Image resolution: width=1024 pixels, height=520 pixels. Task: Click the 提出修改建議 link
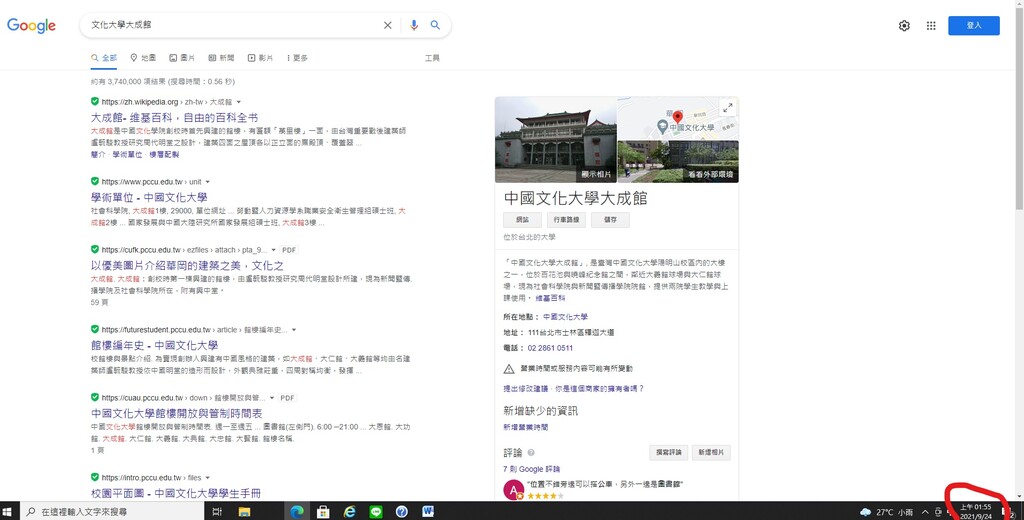526,389
